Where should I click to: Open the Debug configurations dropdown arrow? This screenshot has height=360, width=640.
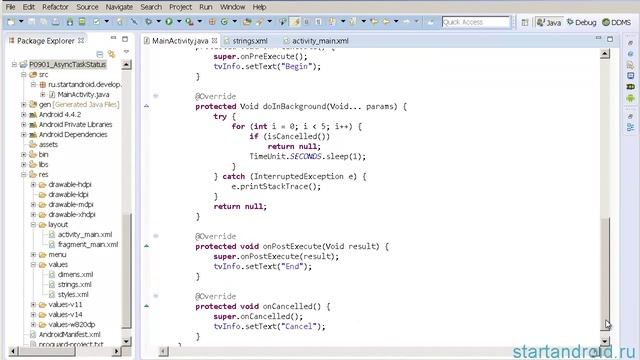coord(158,22)
